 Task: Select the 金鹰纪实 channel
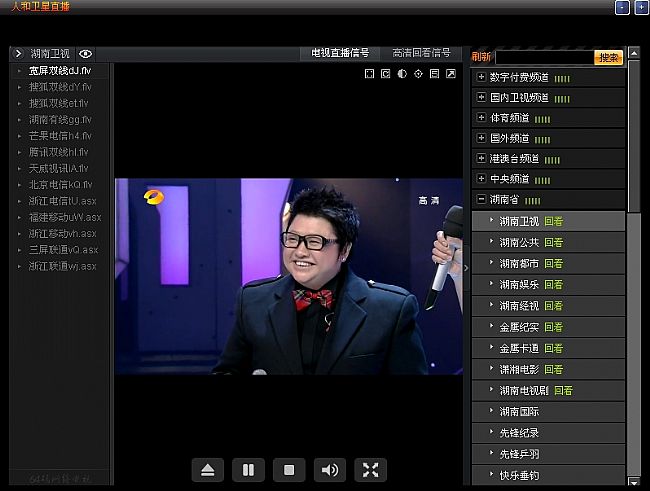click(519, 327)
